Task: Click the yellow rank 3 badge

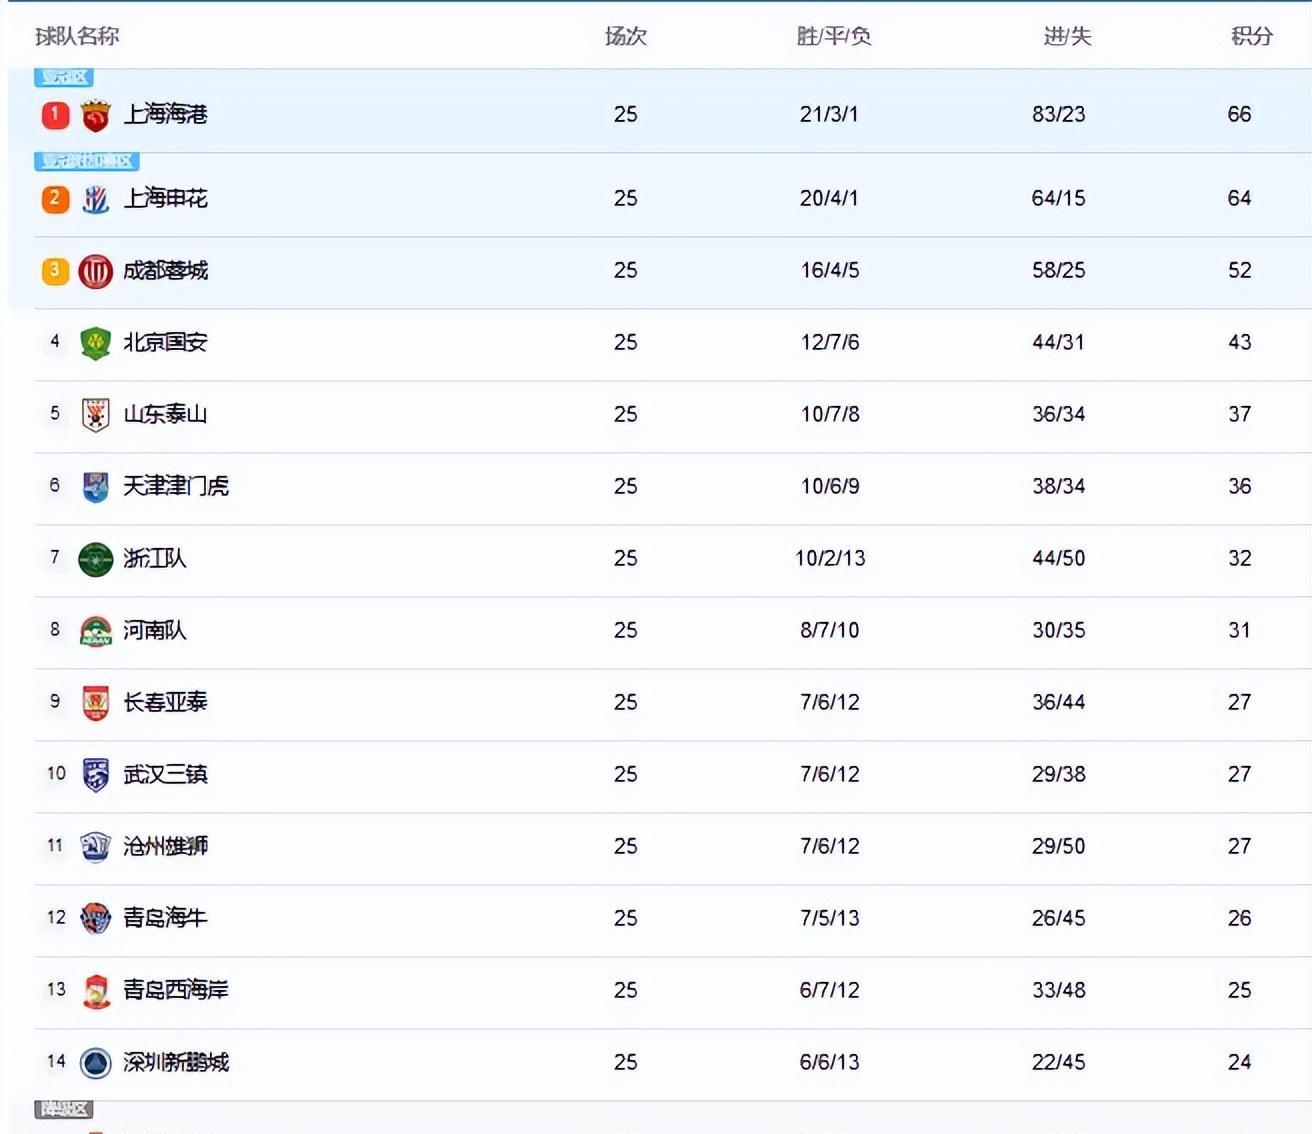Action: point(55,271)
